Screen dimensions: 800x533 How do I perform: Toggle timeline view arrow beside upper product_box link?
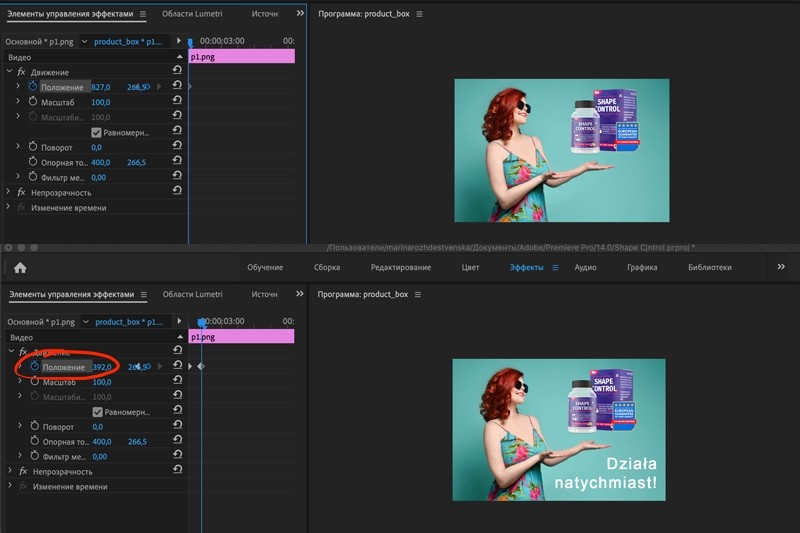click(179, 41)
